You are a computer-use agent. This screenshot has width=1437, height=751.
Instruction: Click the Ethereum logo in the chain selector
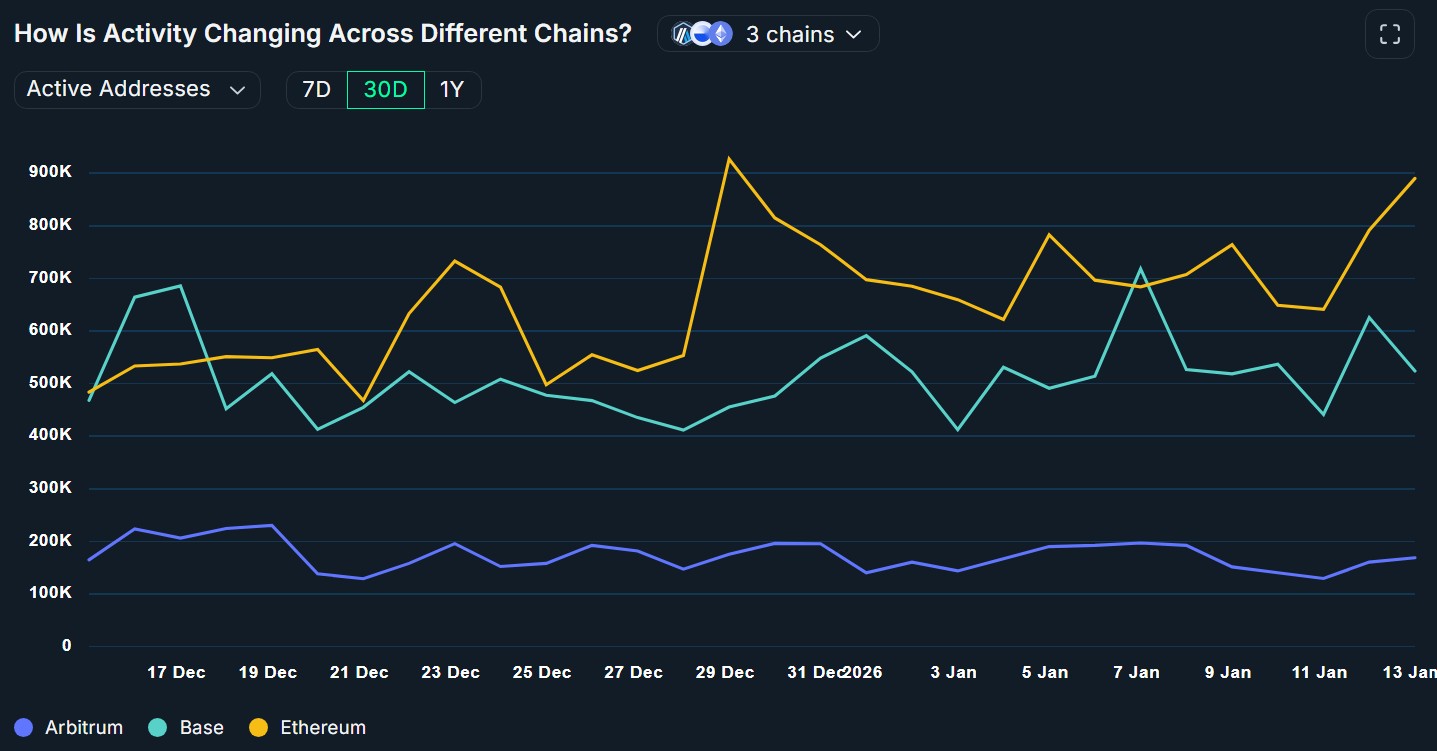(721, 33)
